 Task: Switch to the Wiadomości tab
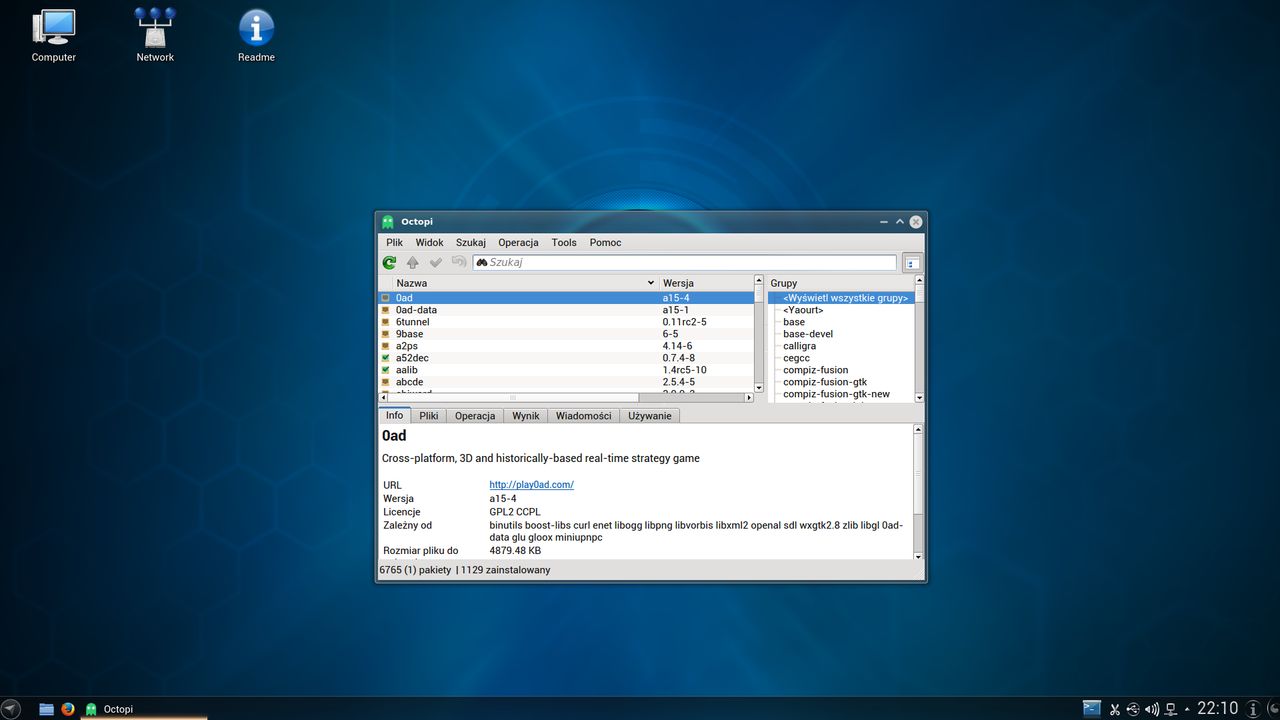583,416
